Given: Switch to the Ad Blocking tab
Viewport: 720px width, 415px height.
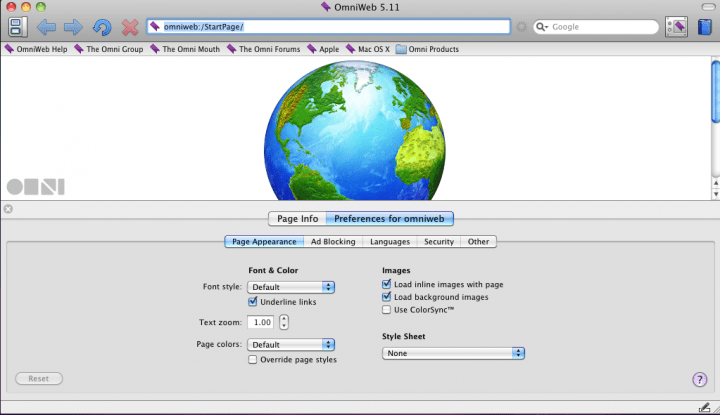Looking at the screenshot, I should [332, 241].
